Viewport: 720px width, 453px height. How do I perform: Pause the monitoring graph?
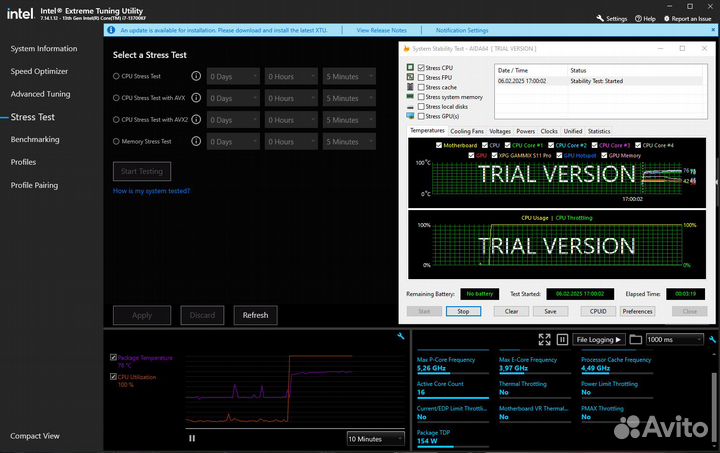[192, 438]
